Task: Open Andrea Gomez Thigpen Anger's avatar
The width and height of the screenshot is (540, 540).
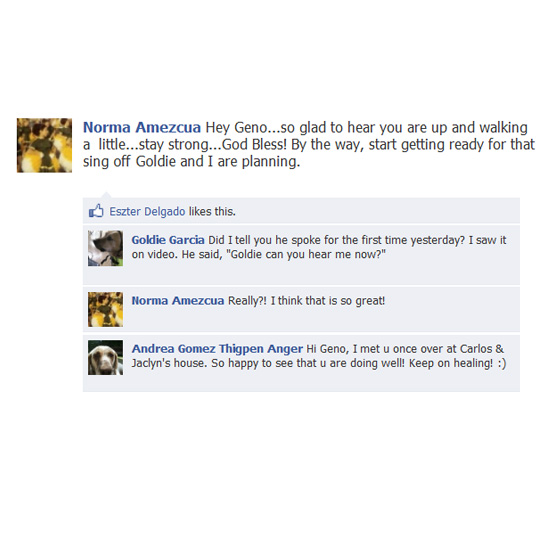Action: pyautogui.click(x=105, y=357)
